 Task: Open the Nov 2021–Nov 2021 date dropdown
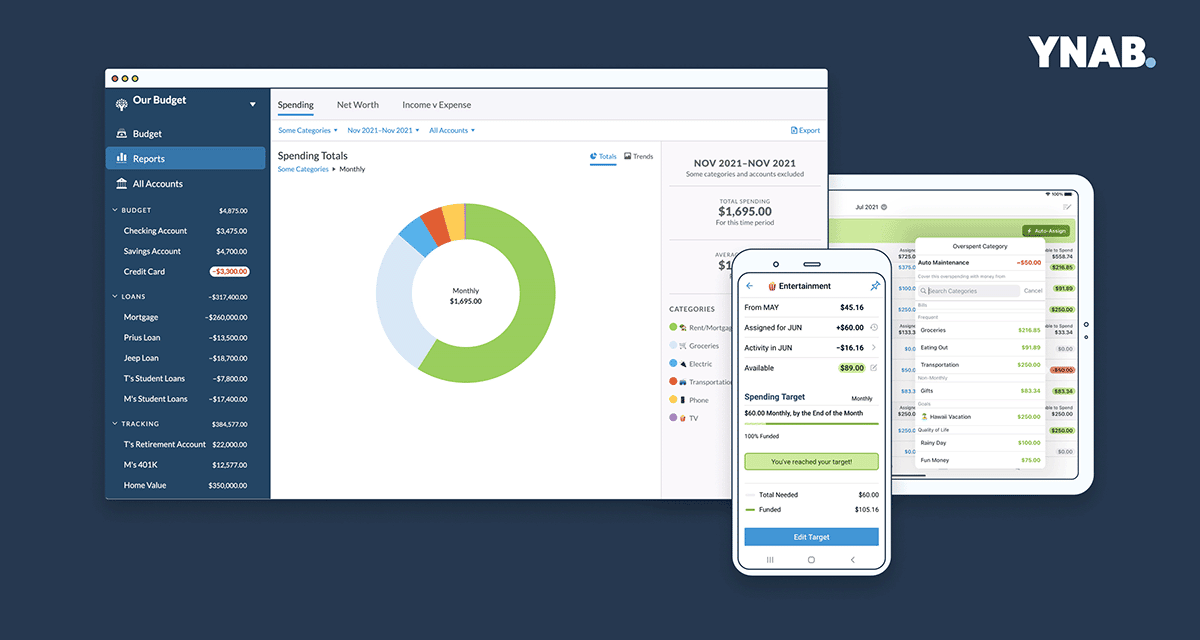coord(383,130)
